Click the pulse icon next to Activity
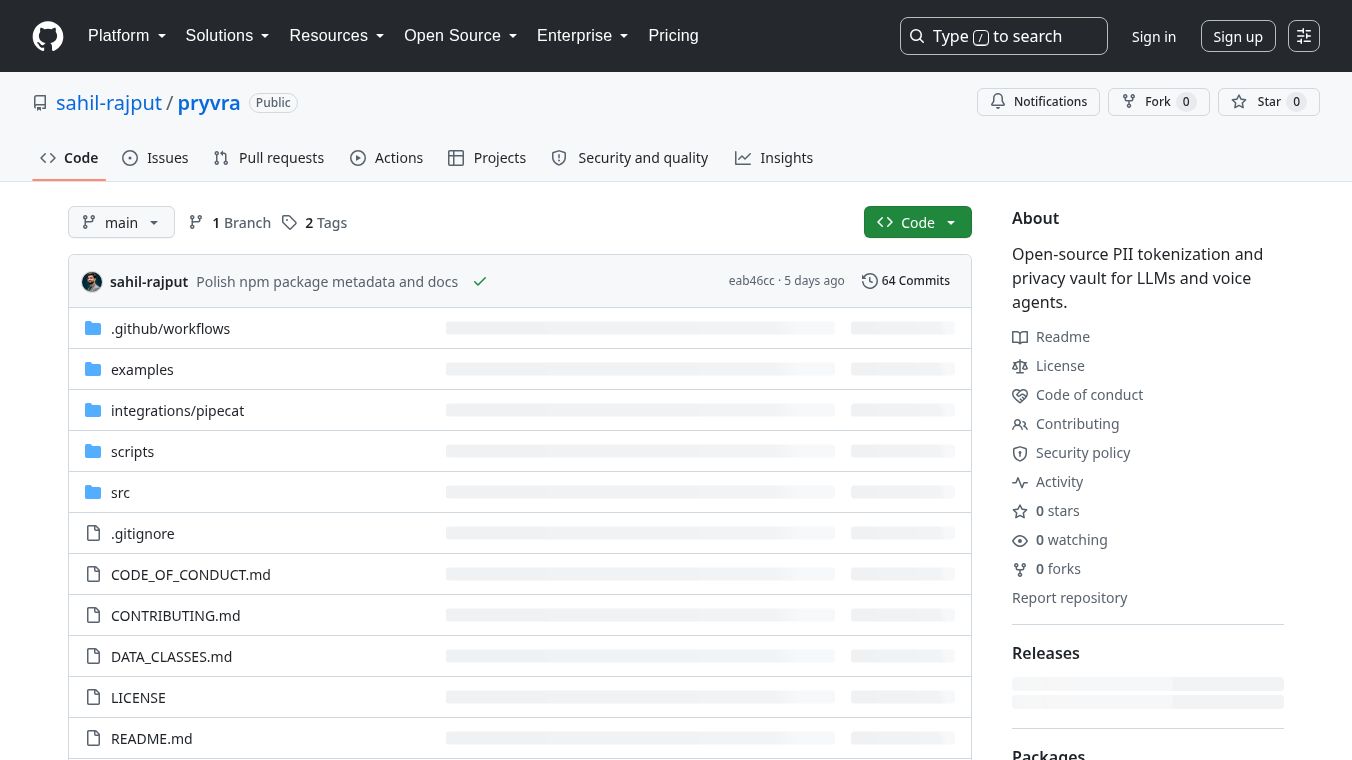This screenshot has height=760, width=1352. 1020,482
